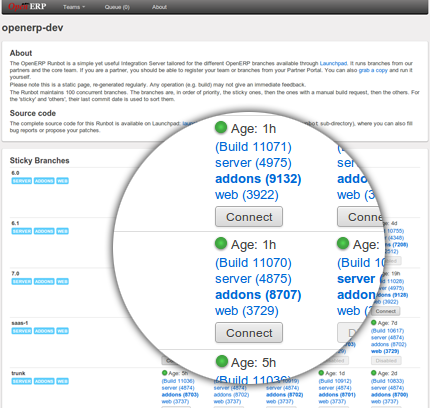430x408 pixels.
Task: Click the SERVER badge under 7.0
Action: pos(22,281)
